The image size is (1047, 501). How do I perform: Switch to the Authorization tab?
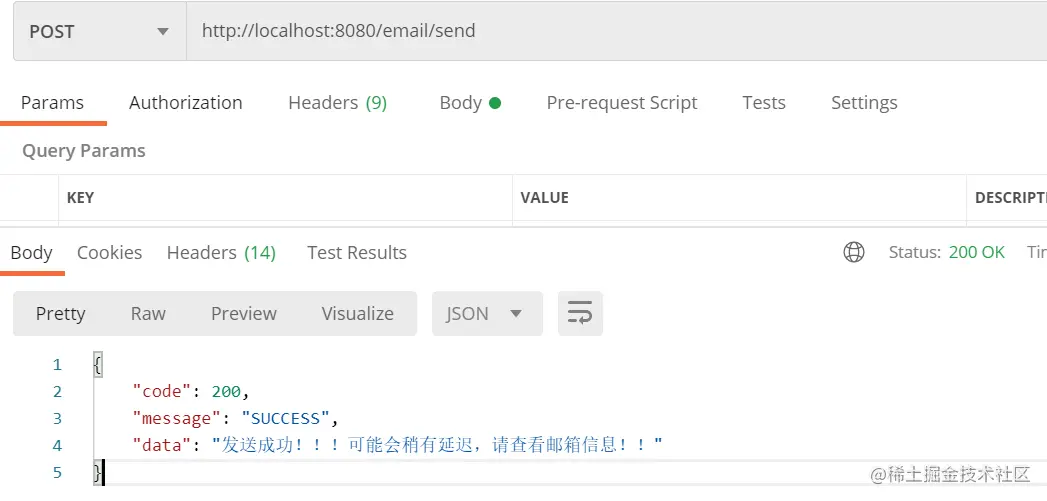click(x=186, y=103)
